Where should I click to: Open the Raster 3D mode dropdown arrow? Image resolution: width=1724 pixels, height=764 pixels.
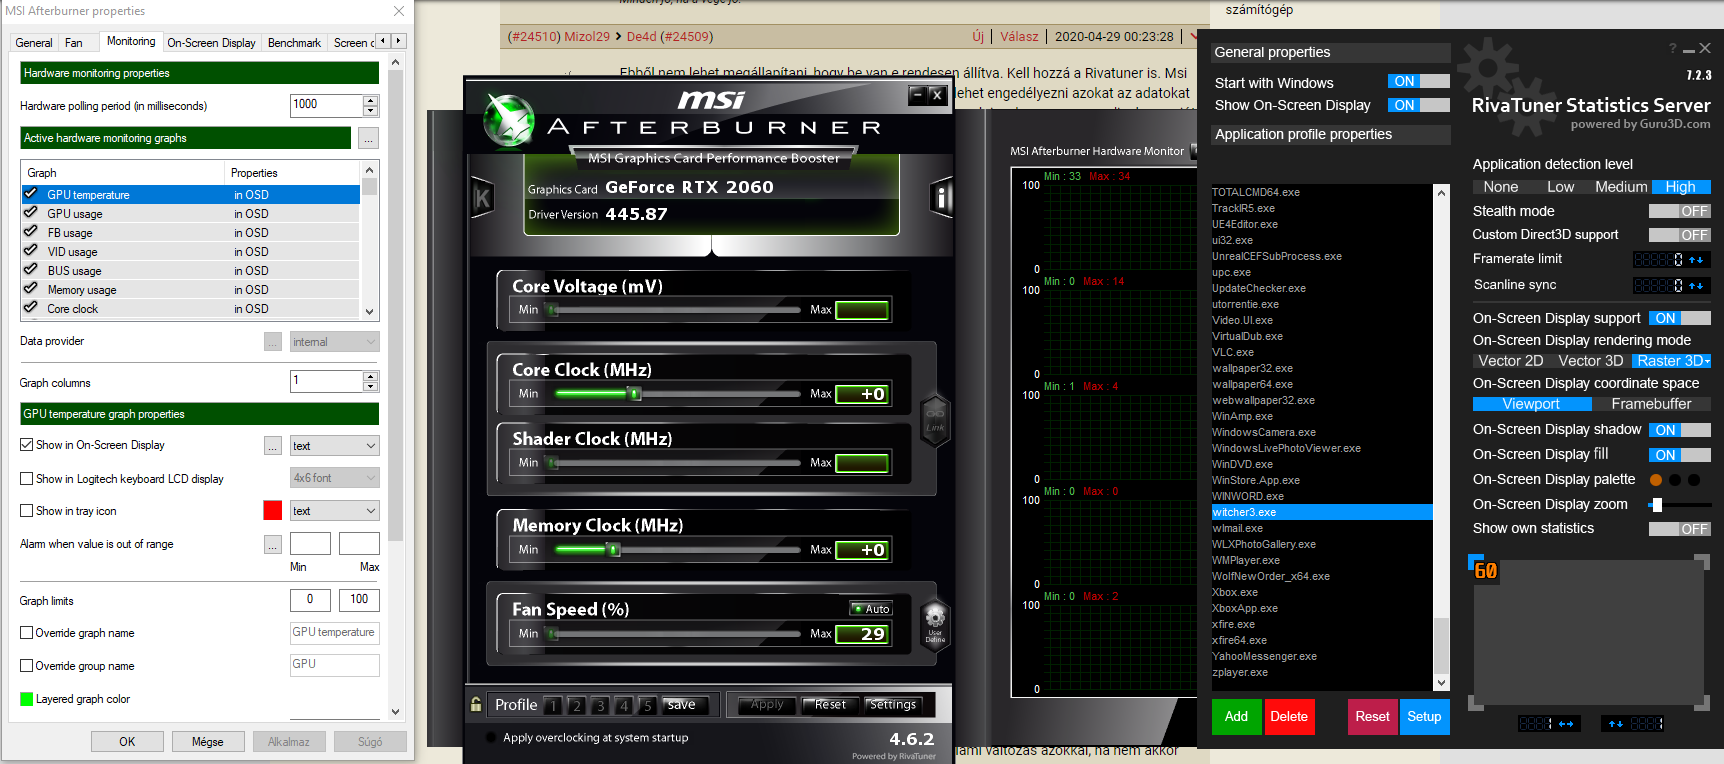point(1707,362)
